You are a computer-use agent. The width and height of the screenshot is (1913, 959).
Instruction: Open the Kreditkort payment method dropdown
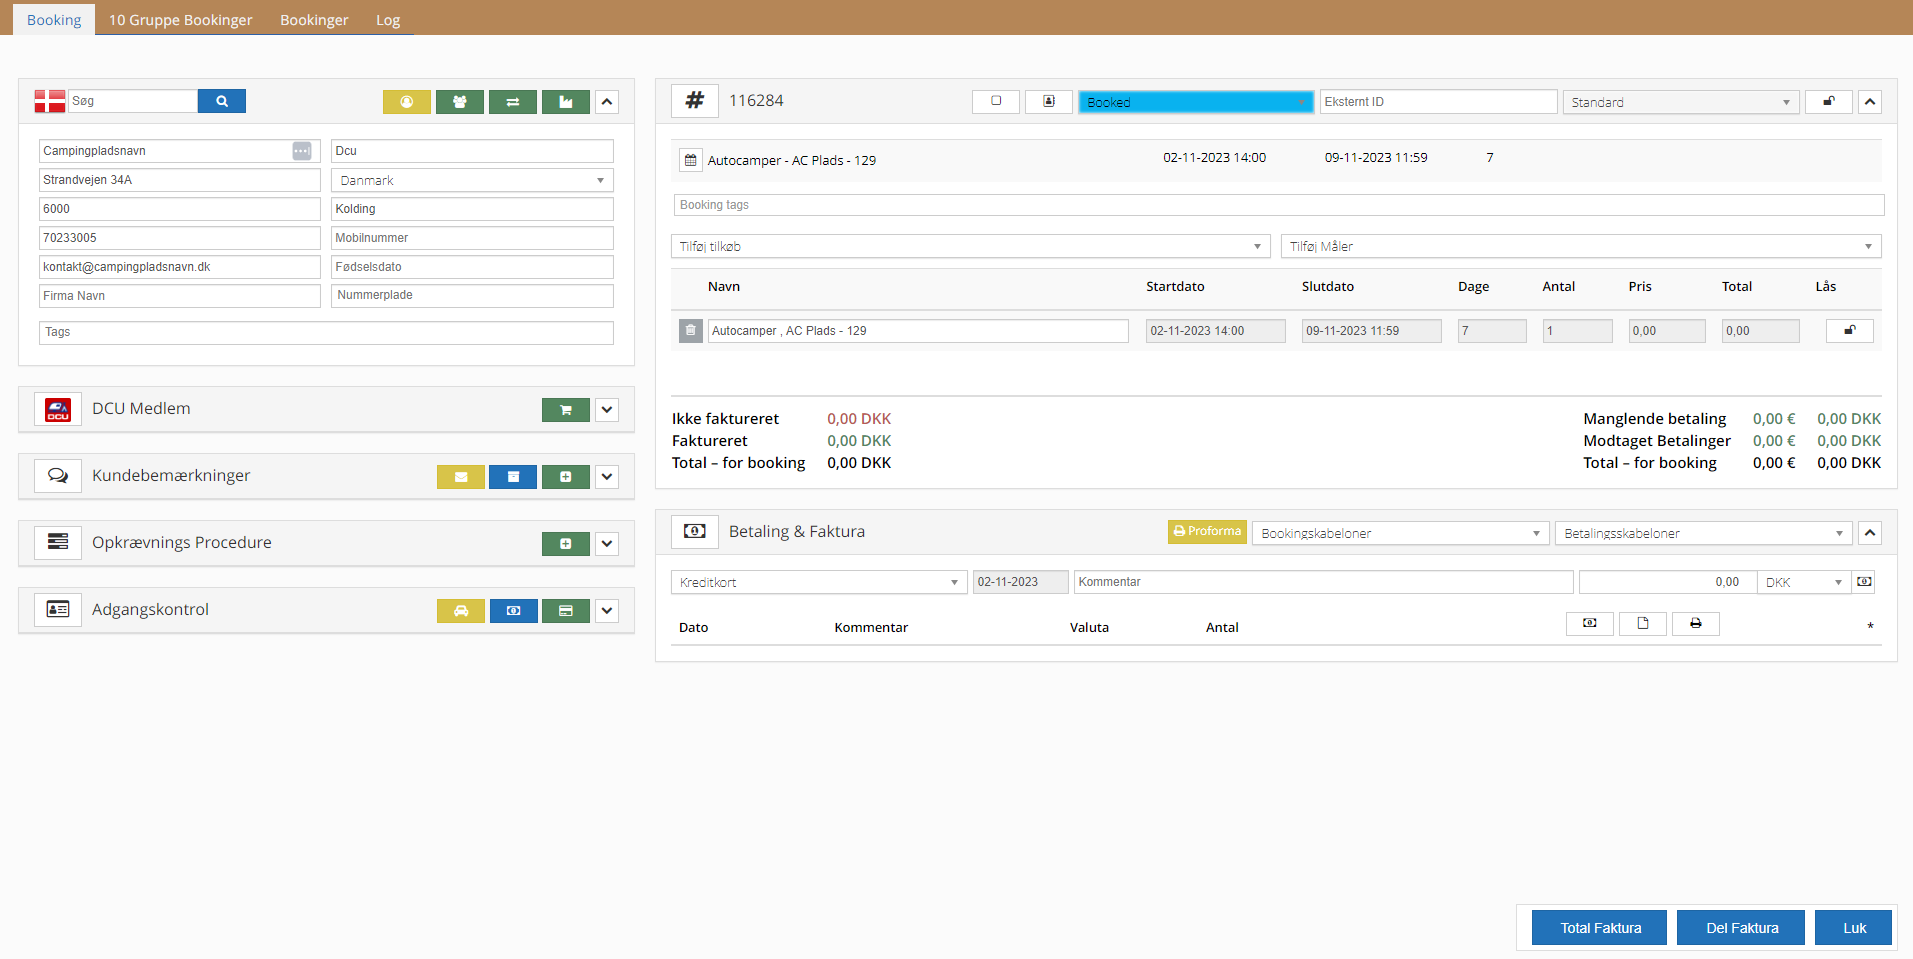[x=818, y=582]
